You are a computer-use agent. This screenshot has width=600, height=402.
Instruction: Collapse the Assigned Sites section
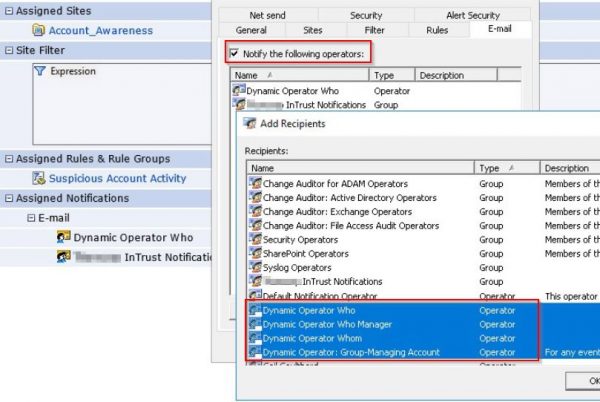coord(9,11)
